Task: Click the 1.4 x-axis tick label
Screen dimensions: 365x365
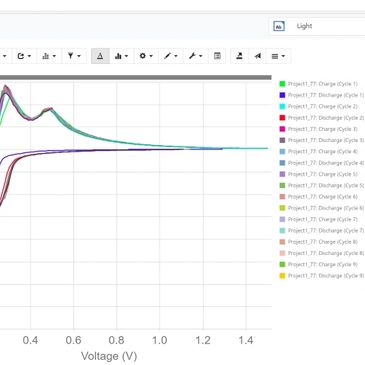Action: coord(246,341)
